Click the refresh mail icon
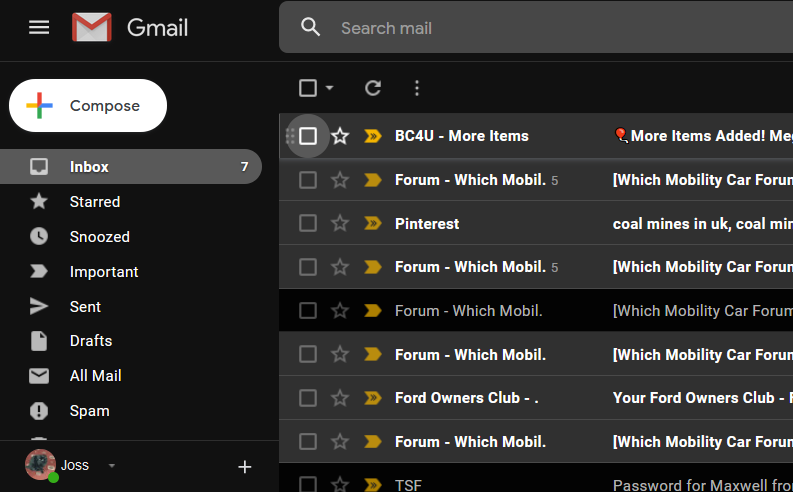The image size is (793, 492). point(373,88)
